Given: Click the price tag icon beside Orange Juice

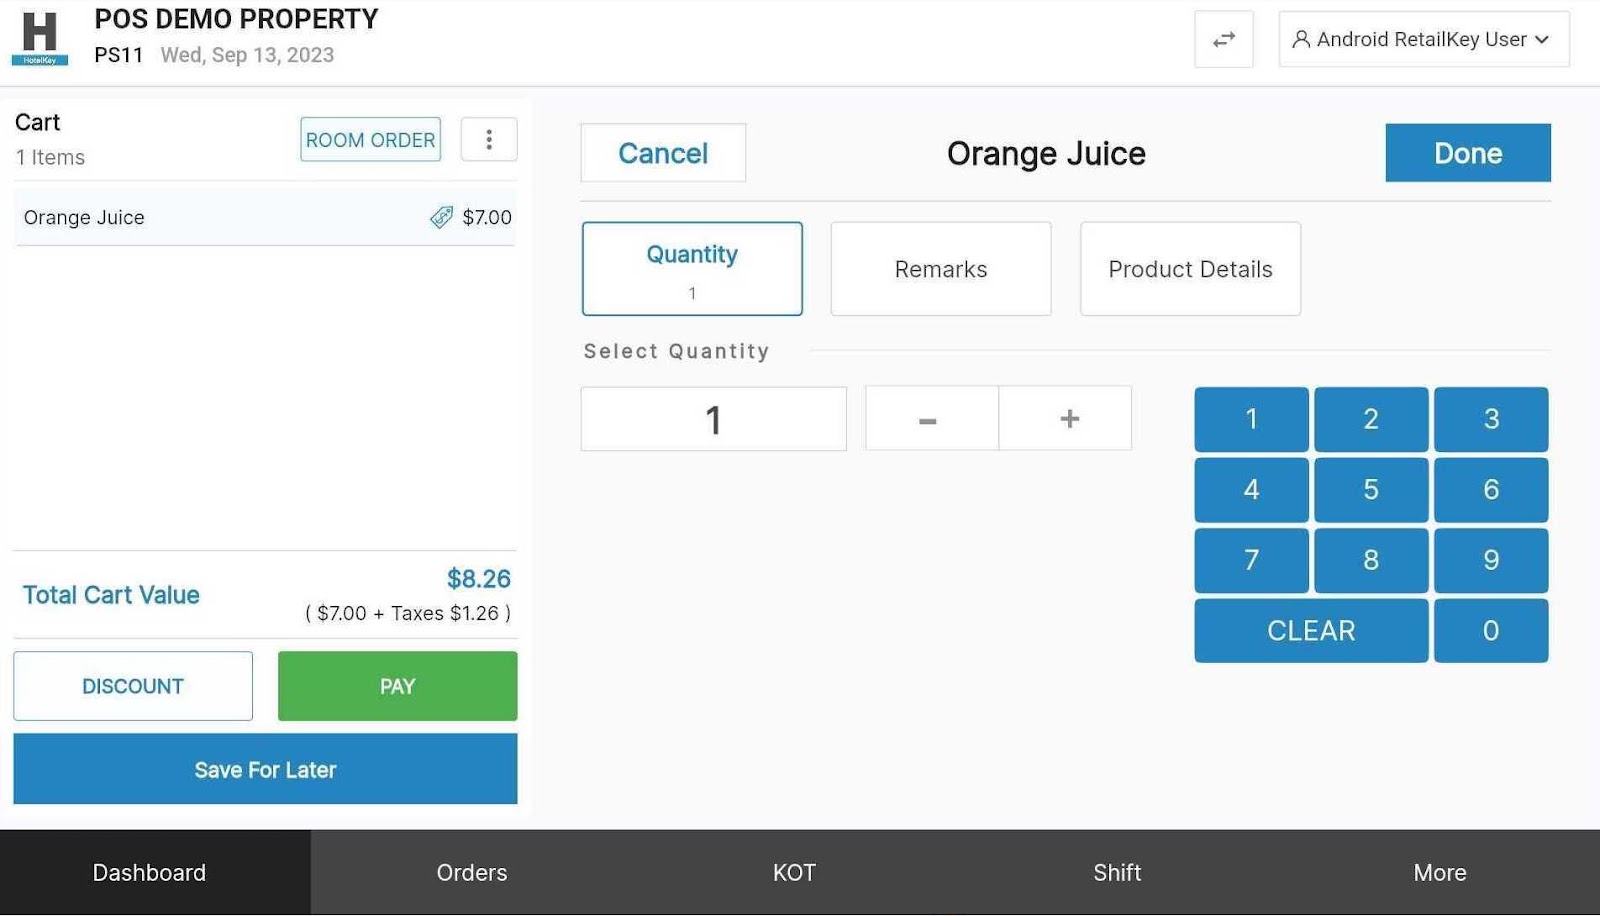Looking at the screenshot, I should tap(441, 217).
